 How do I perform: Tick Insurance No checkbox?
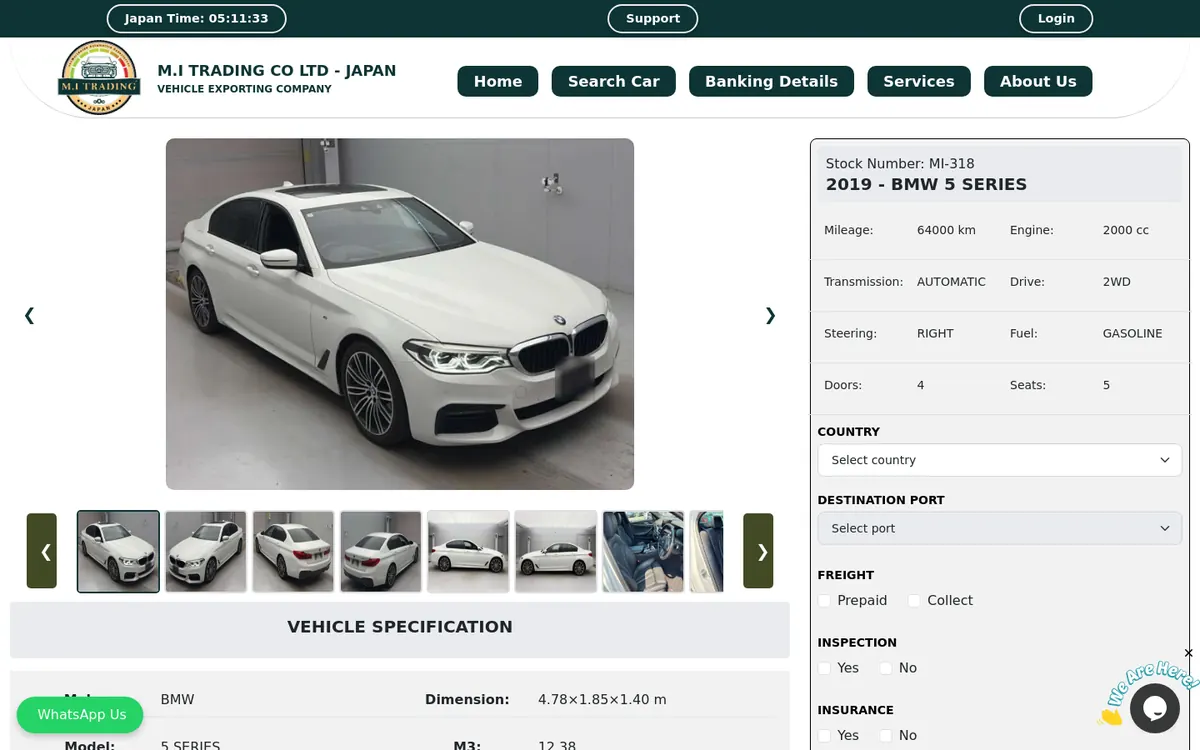tap(886, 735)
